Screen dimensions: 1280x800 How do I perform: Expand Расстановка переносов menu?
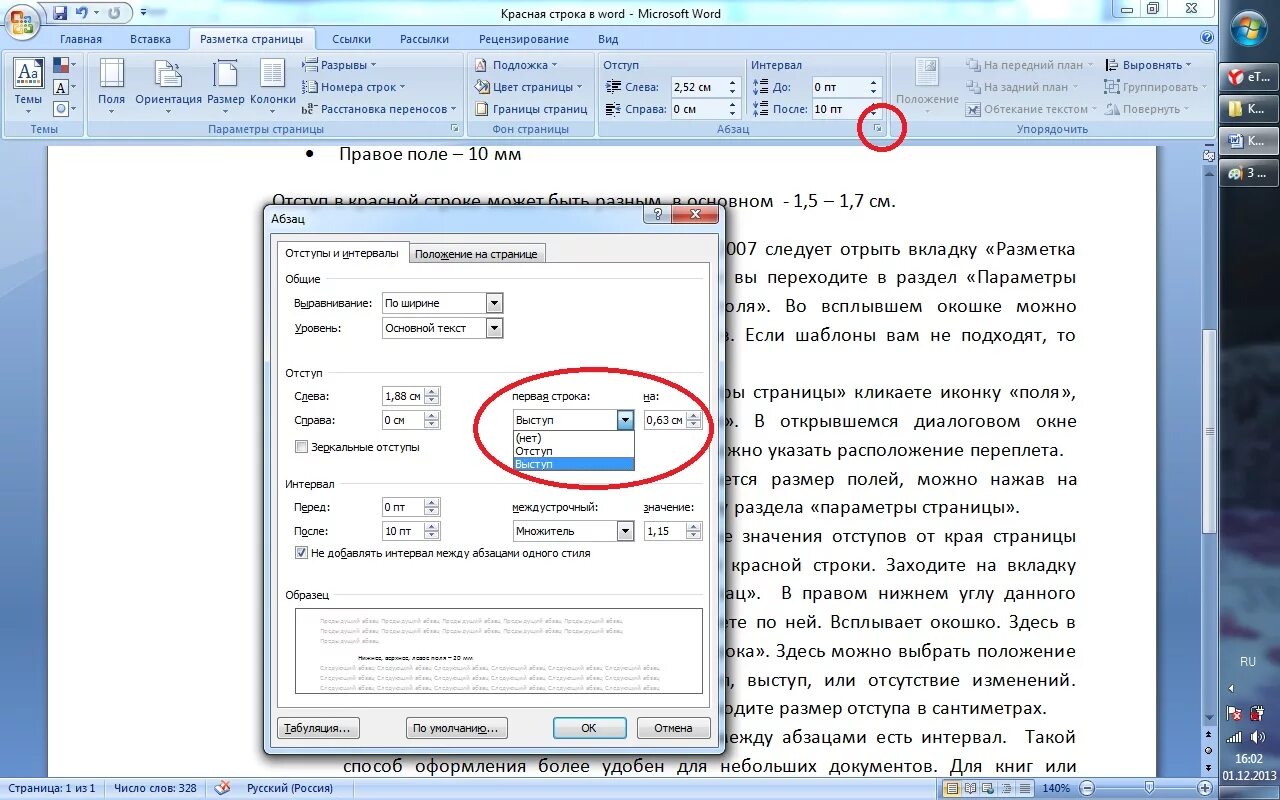380,109
